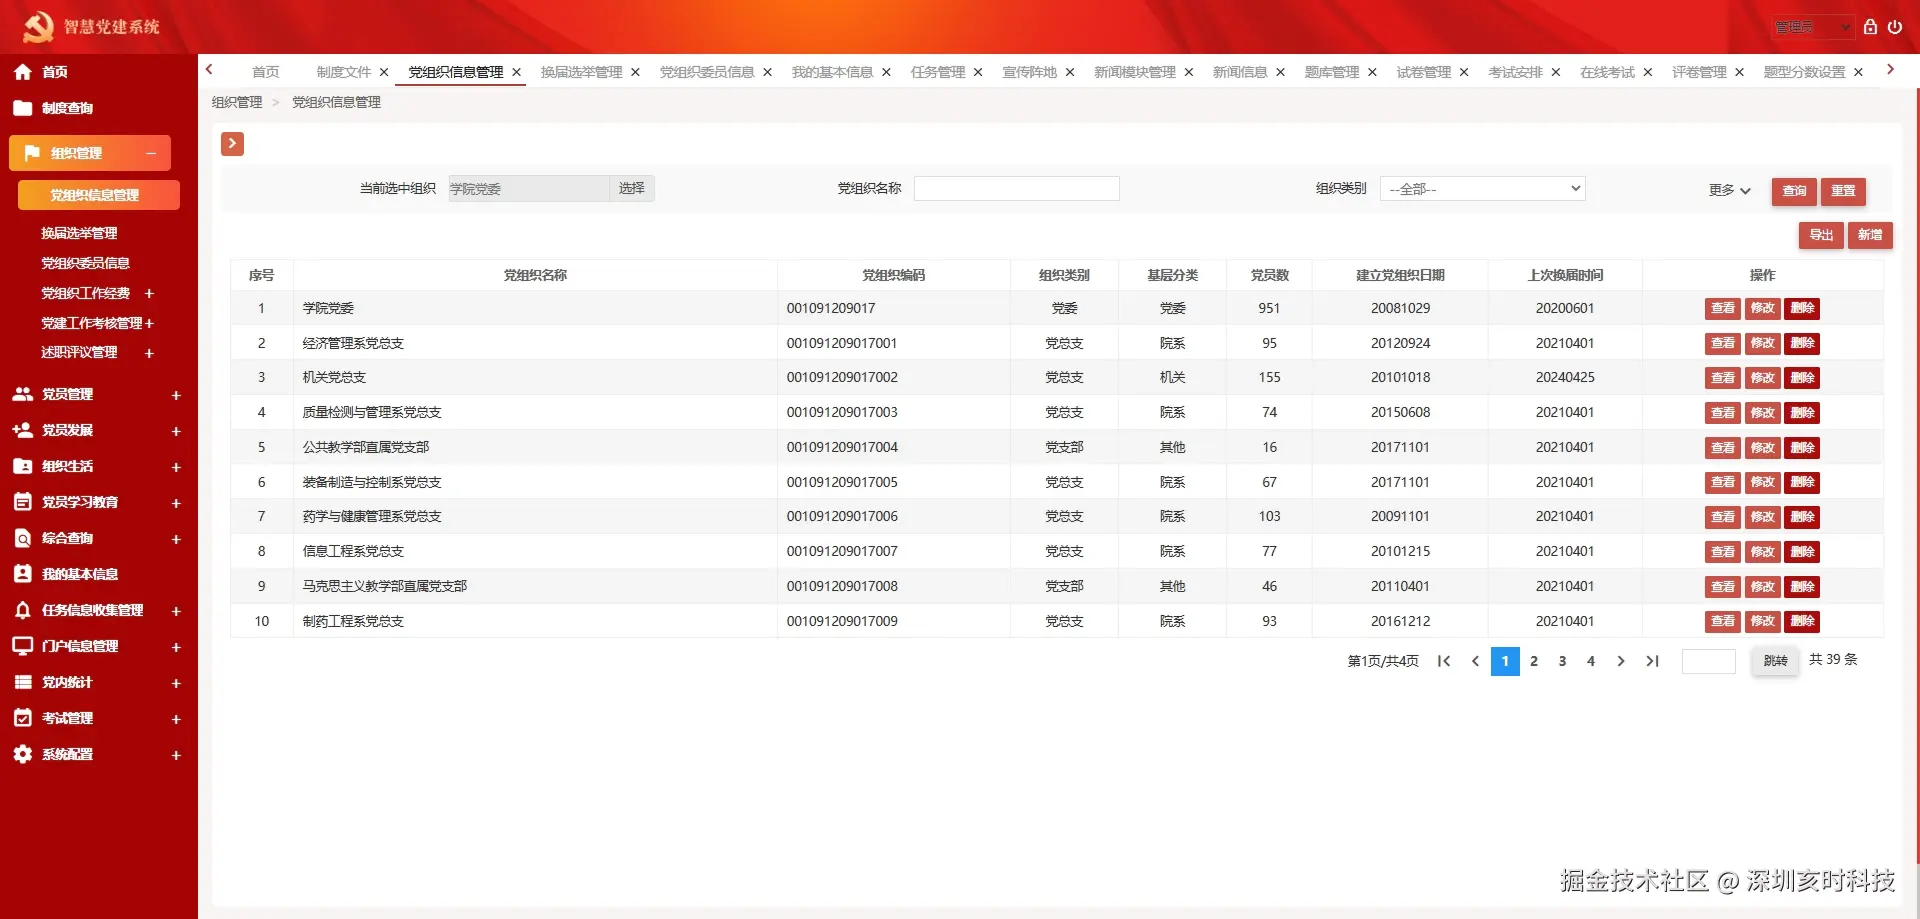Click the home icon in the sidebar
Screen dimensions: 1920x919
[23, 72]
